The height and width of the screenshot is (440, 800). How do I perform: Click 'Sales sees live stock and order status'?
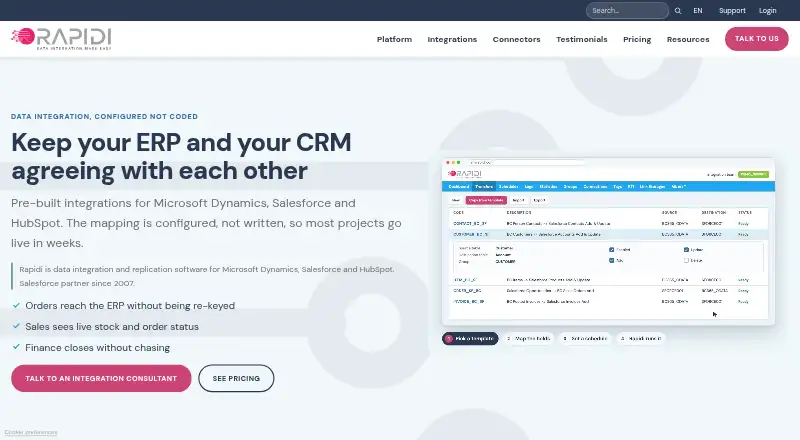(112, 327)
